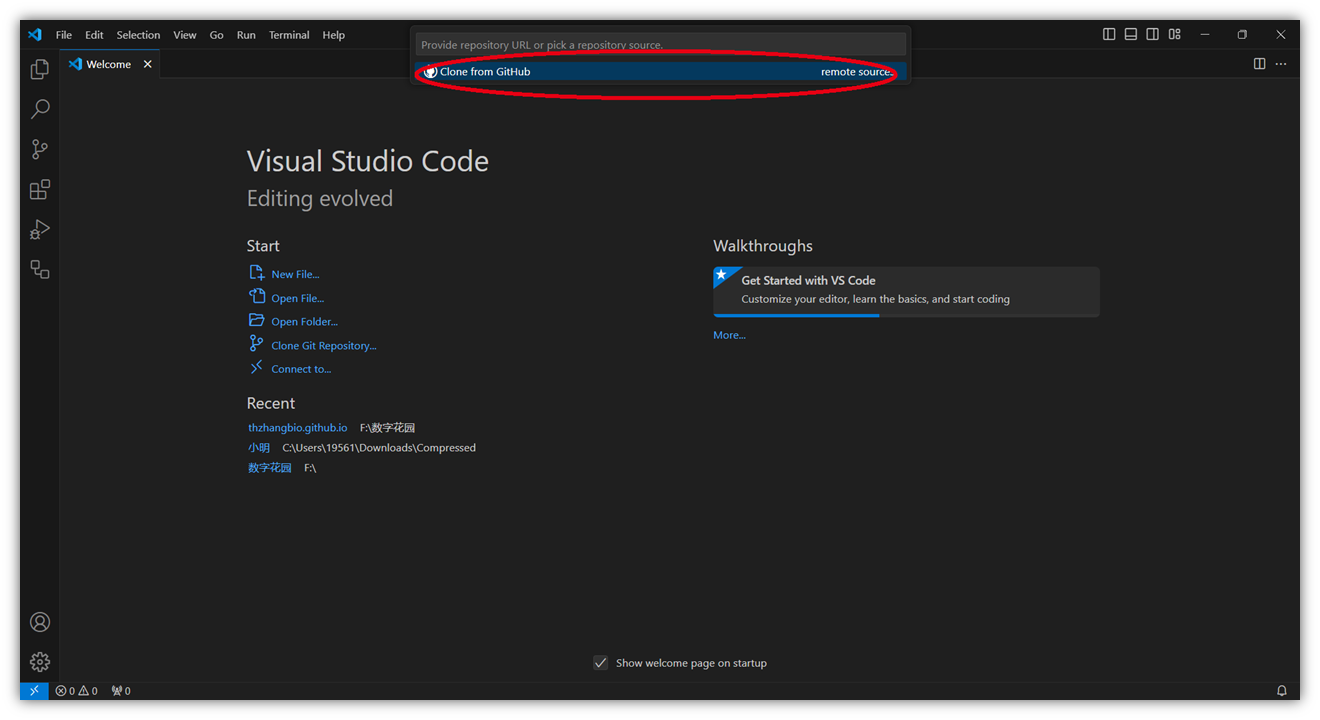The width and height of the screenshot is (1320, 720).
Task: Open the Run and Debug view
Action: [x=40, y=230]
